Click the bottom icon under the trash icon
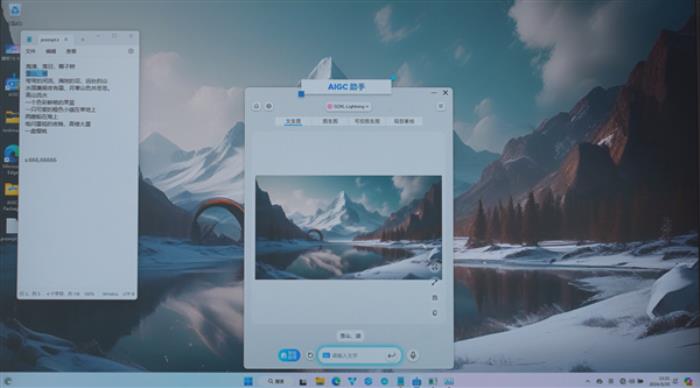This screenshot has height=388, width=700. point(435,313)
